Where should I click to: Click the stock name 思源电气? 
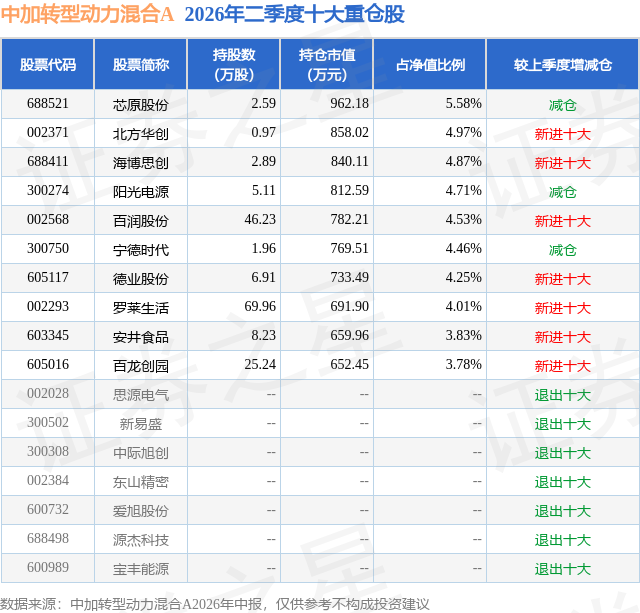(141, 394)
